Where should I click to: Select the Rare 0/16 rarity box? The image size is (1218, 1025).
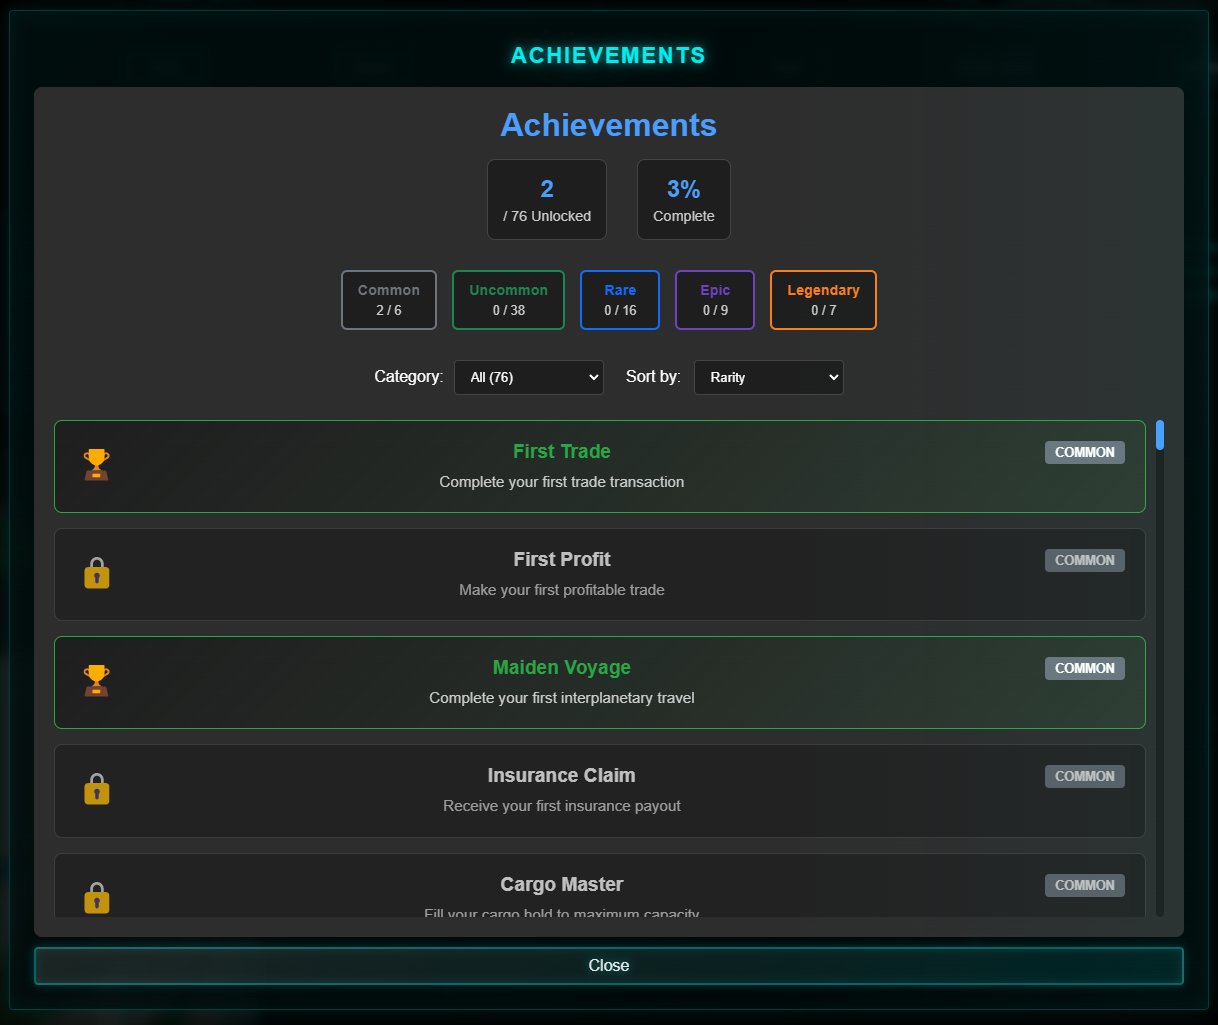click(620, 300)
